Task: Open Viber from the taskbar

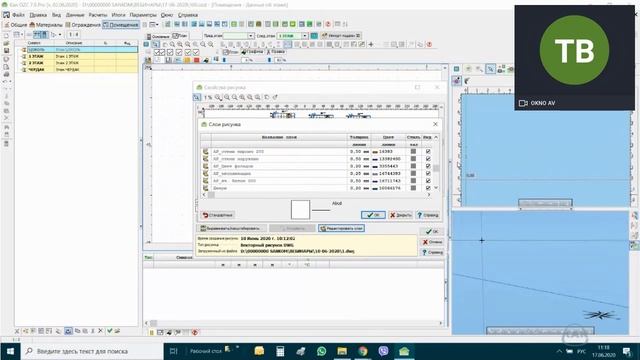Action: [383, 351]
